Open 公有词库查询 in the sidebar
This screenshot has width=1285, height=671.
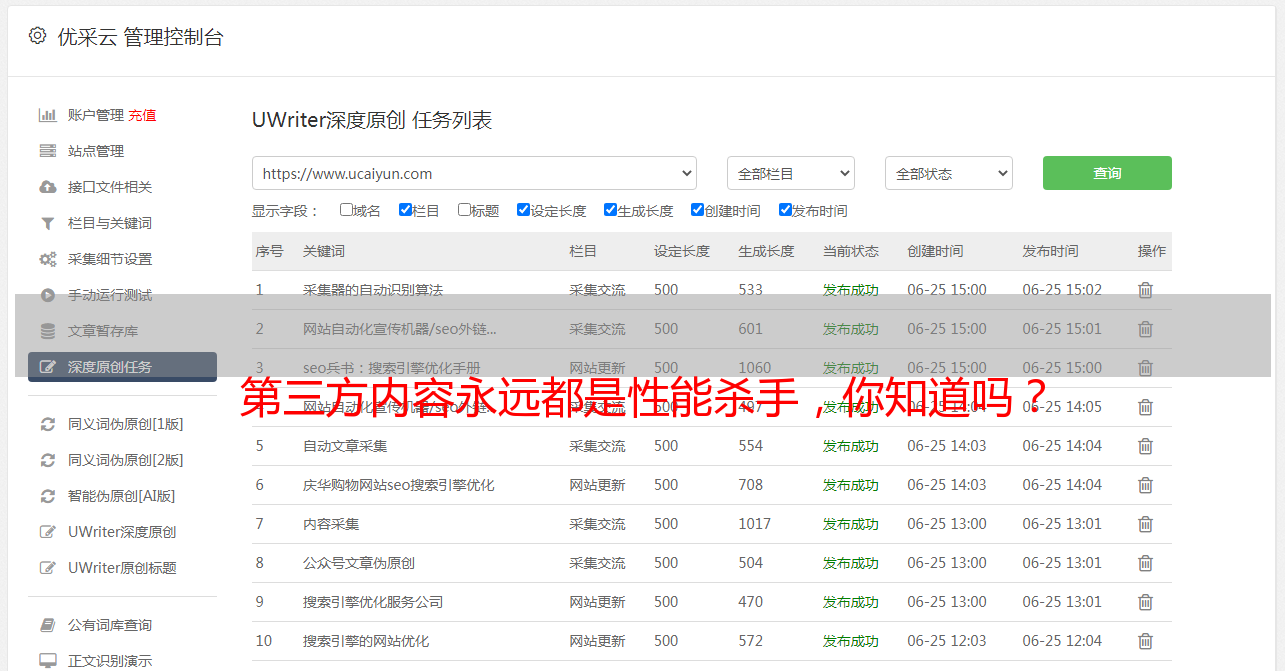click(x=110, y=625)
